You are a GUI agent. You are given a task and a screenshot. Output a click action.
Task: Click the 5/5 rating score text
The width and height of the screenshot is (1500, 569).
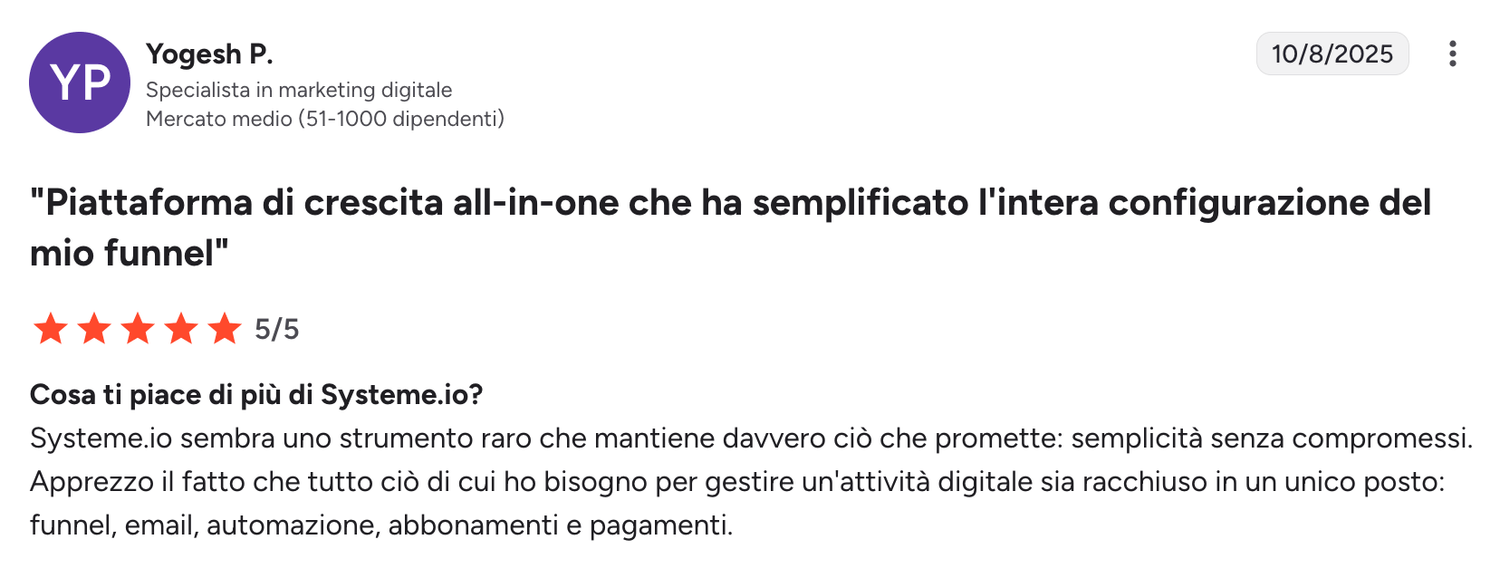(x=277, y=329)
